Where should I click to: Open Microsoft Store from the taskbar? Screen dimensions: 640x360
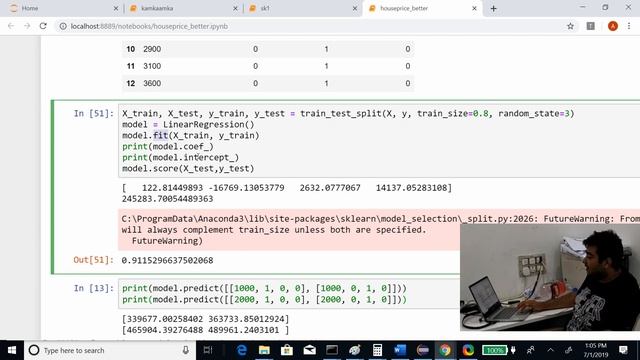click(287, 350)
